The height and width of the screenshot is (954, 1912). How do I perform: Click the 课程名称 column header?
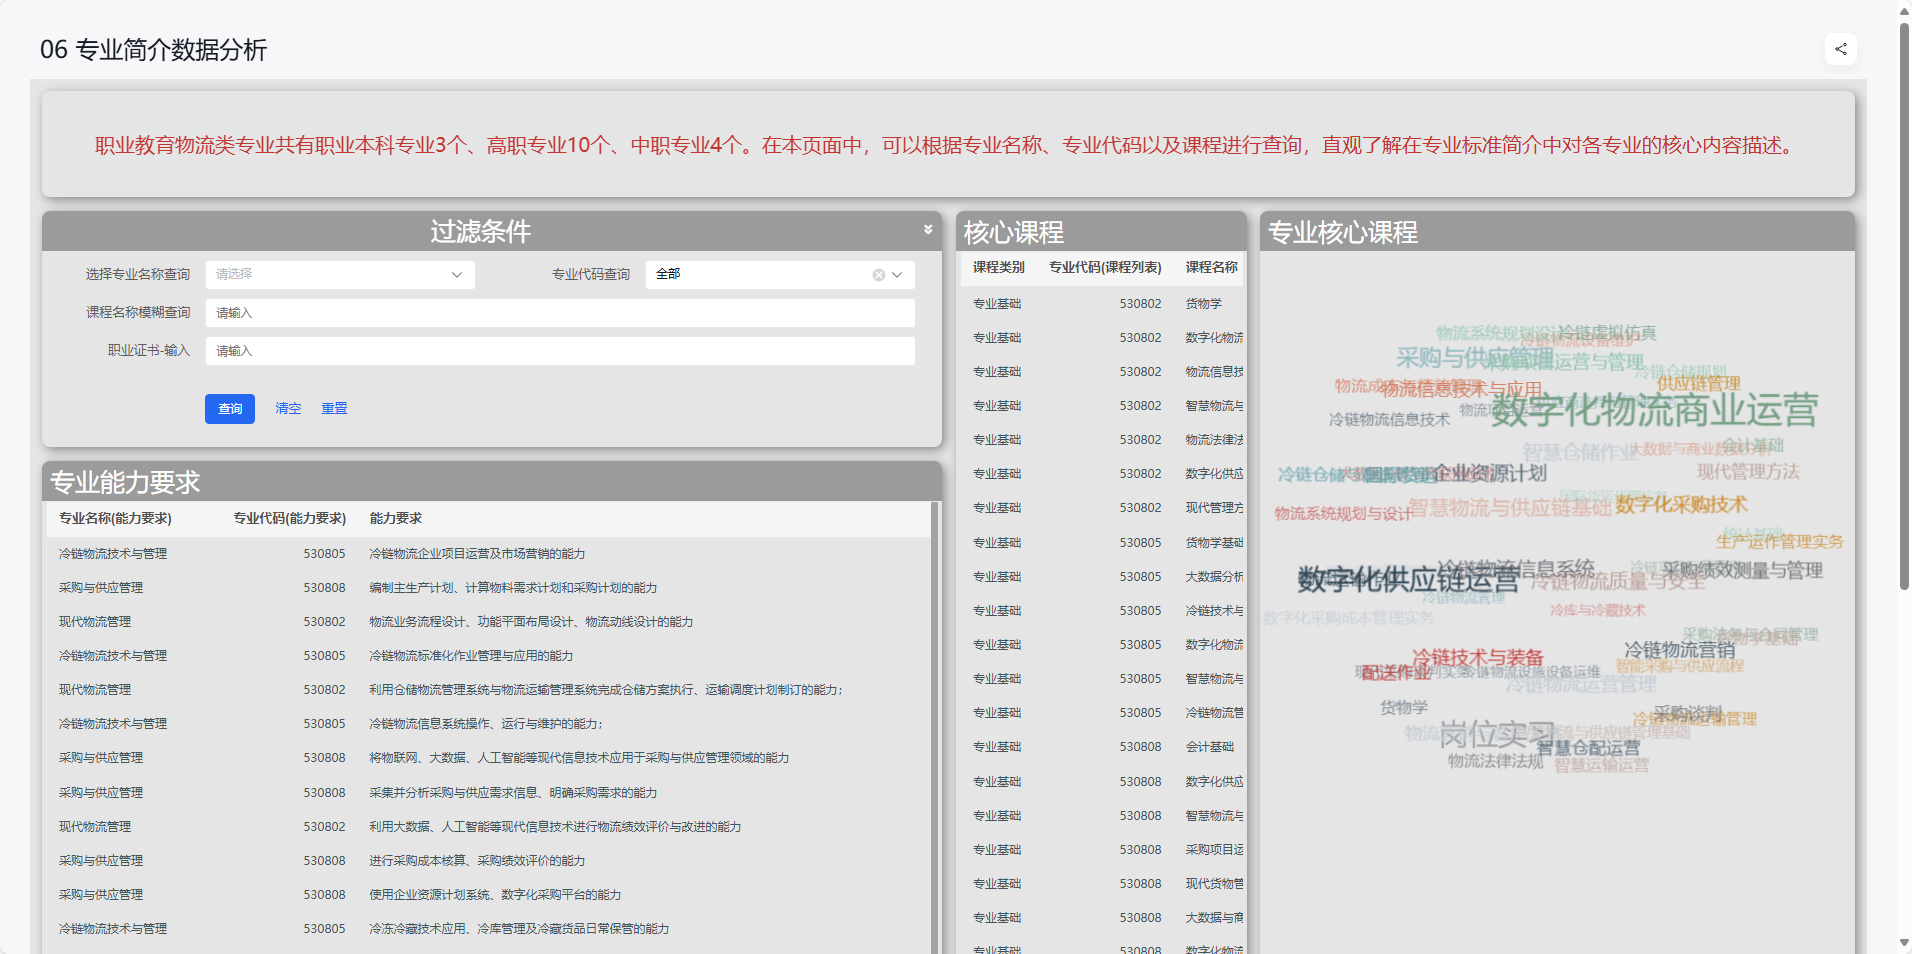tap(1211, 267)
